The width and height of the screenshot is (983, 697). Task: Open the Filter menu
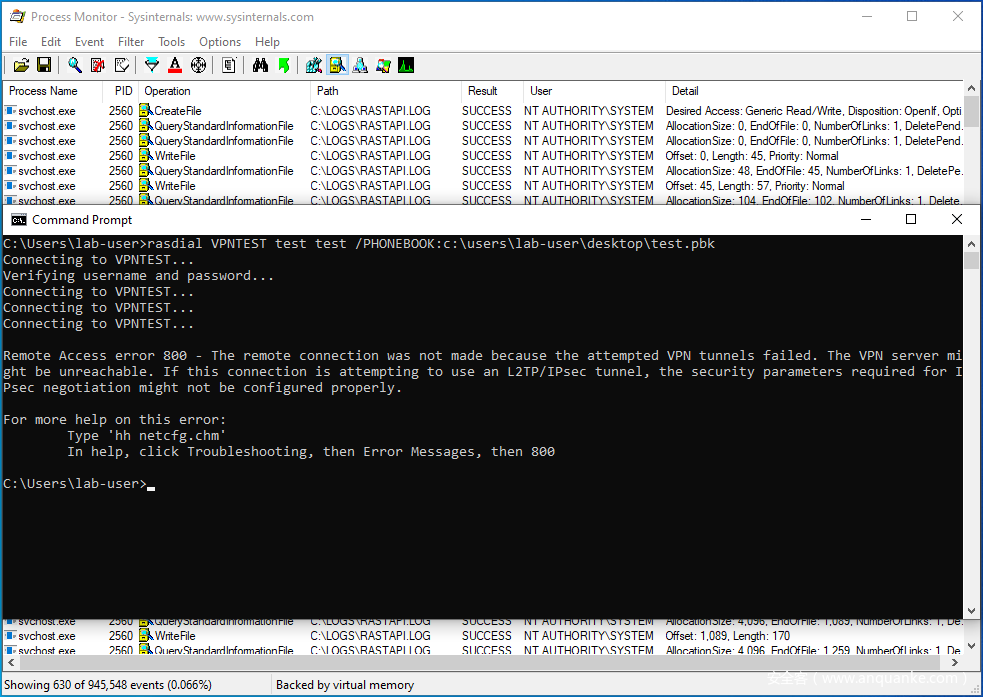131,42
